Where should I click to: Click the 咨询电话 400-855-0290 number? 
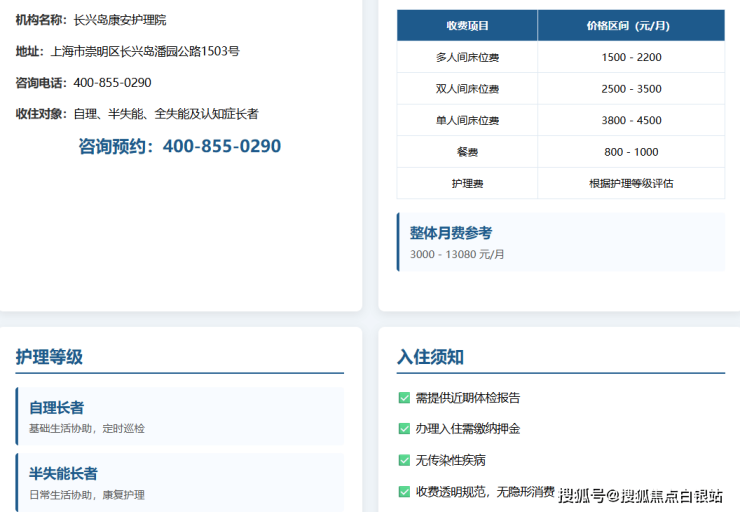[x=112, y=83]
